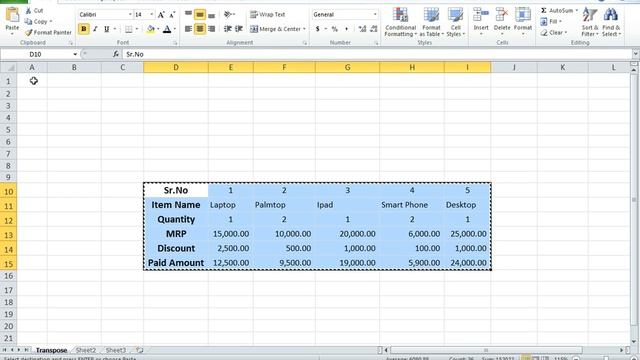640x360 pixels.
Task: Open the font color dropdown arrow
Action: pyautogui.click(x=175, y=29)
